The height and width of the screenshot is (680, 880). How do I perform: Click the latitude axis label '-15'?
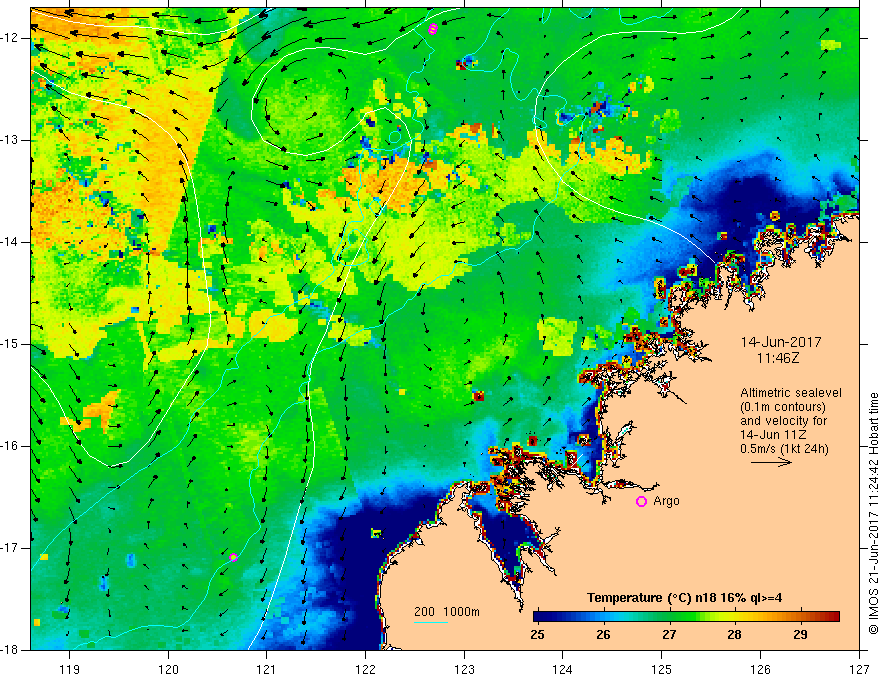[x=11, y=344]
